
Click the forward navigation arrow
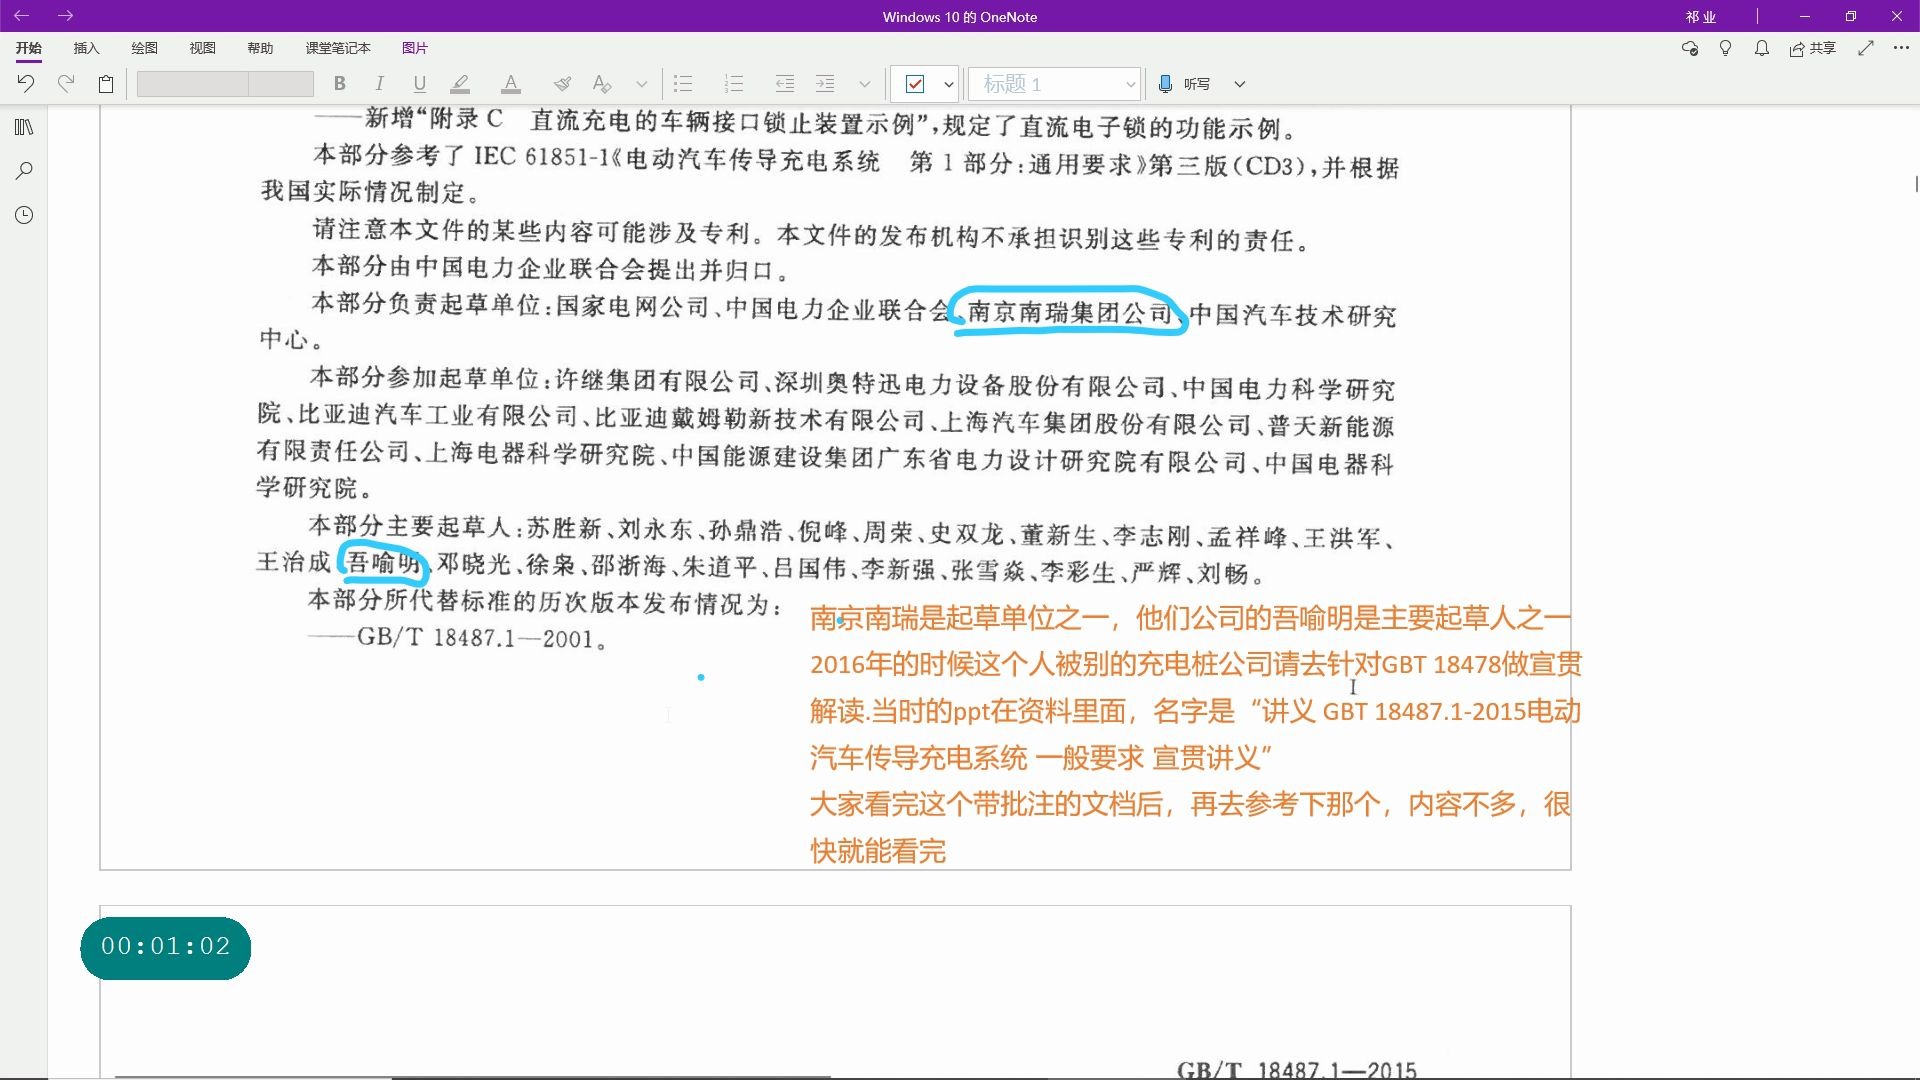pyautogui.click(x=65, y=16)
